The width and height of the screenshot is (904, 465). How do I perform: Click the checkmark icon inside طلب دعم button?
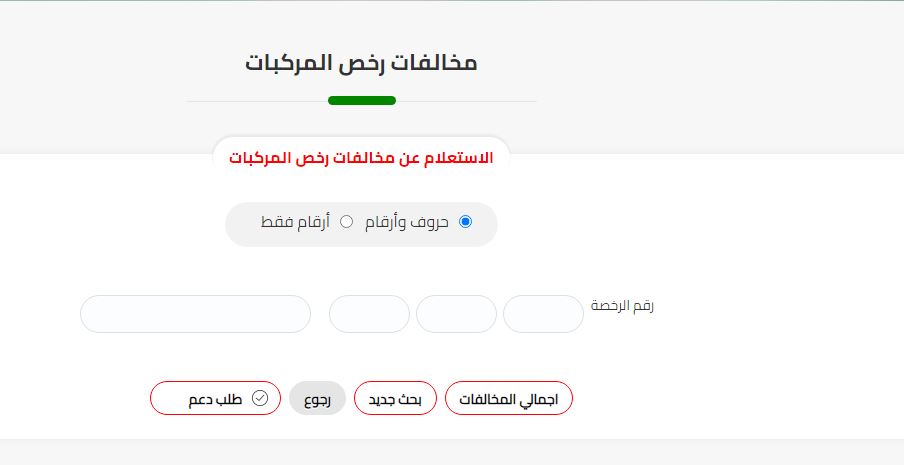(x=260, y=399)
